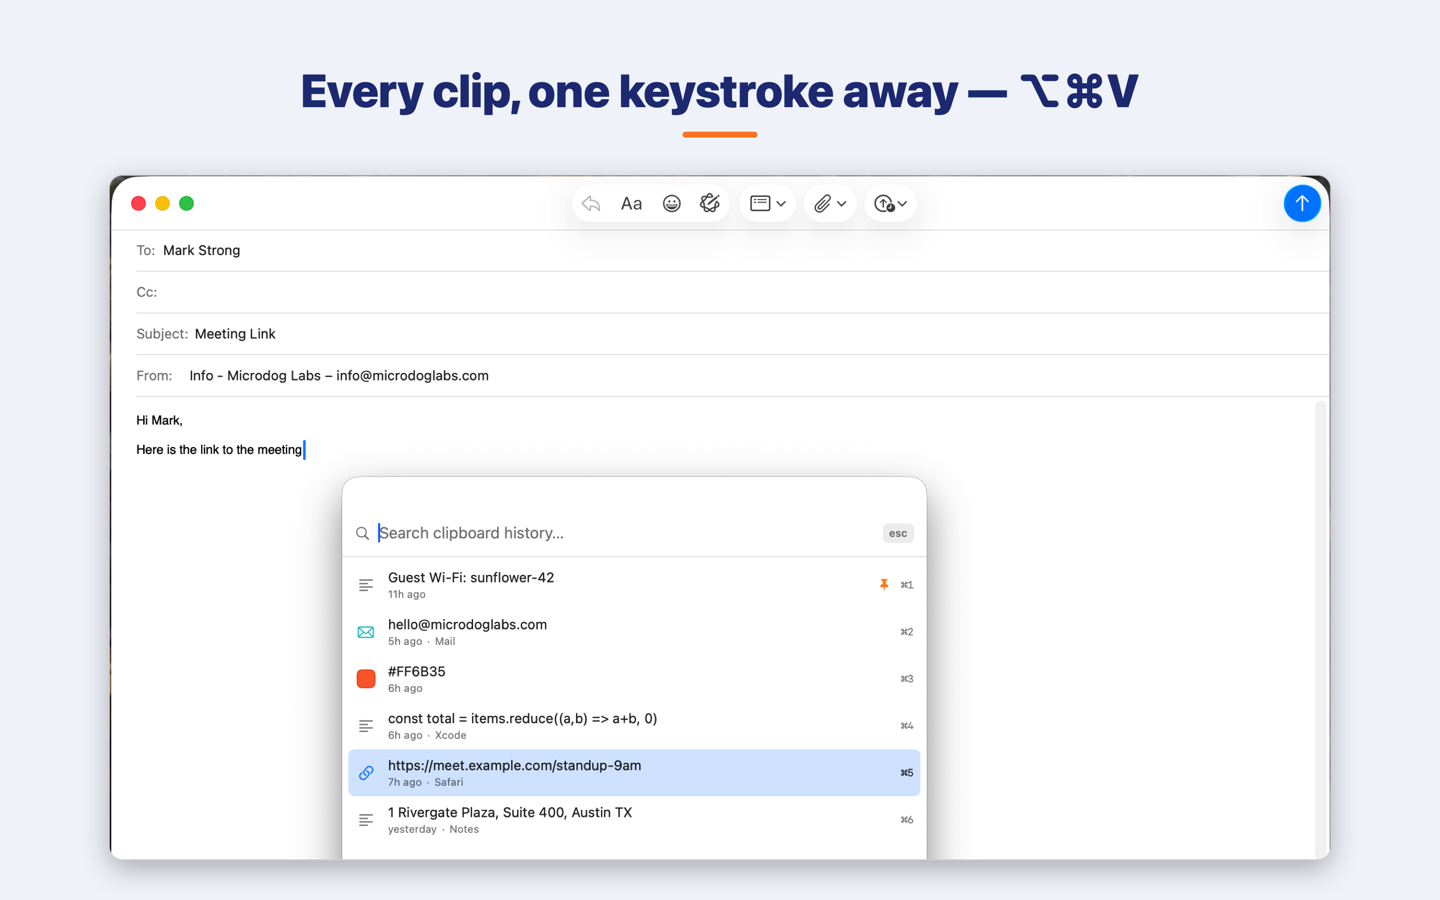Select the 1 Rivergate Plaza address clip
Viewport: 1440px width, 900px height.
click(x=634, y=820)
